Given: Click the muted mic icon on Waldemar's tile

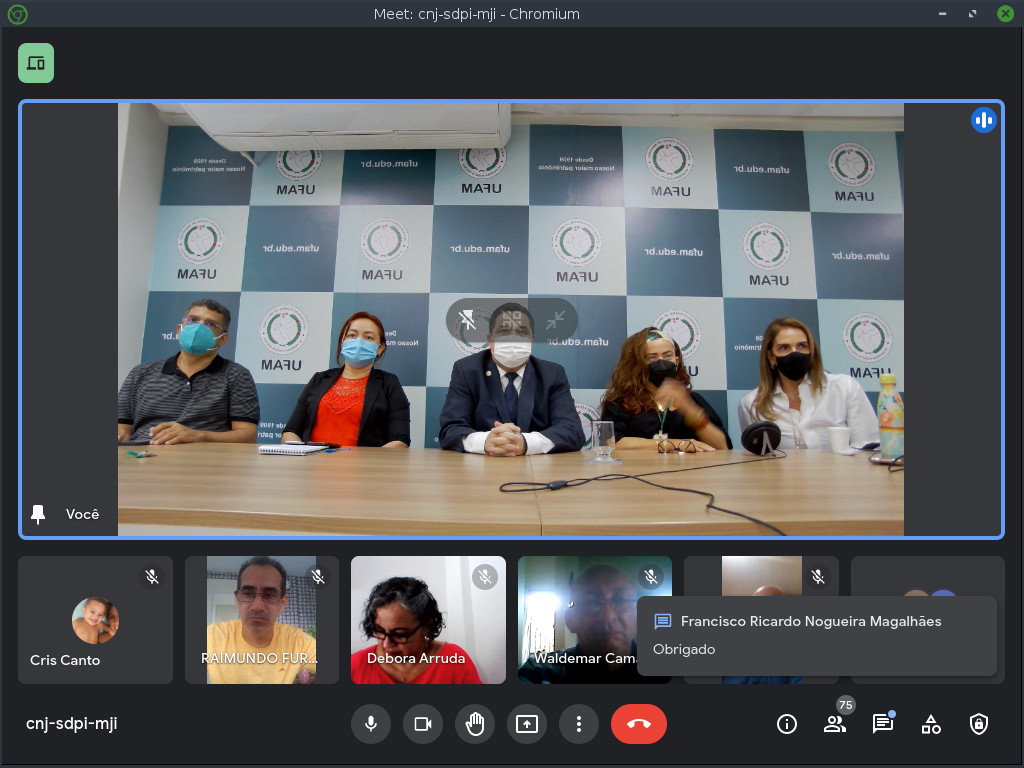Looking at the screenshot, I should (x=651, y=577).
